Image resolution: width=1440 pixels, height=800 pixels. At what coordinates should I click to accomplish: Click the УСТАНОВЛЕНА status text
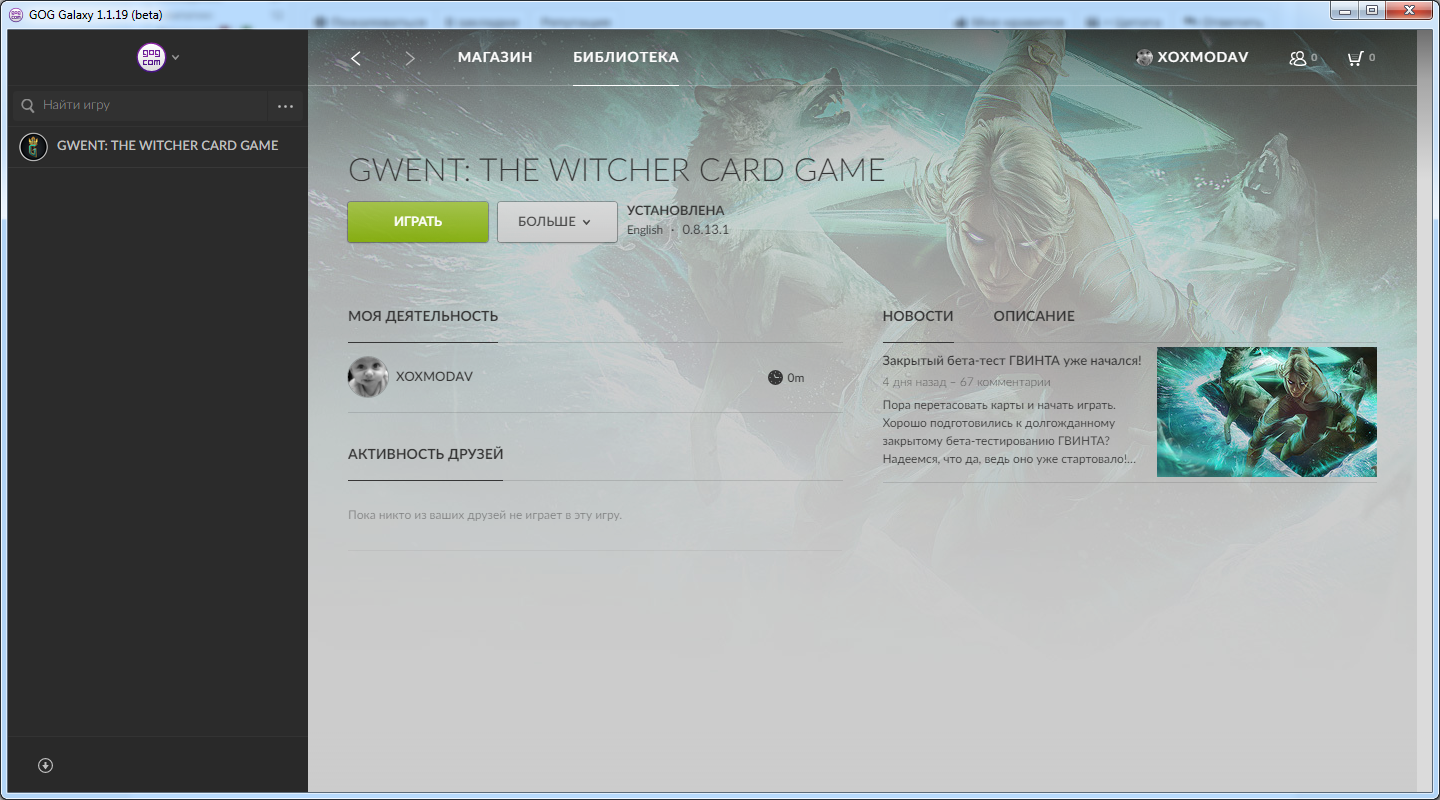[x=676, y=211]
